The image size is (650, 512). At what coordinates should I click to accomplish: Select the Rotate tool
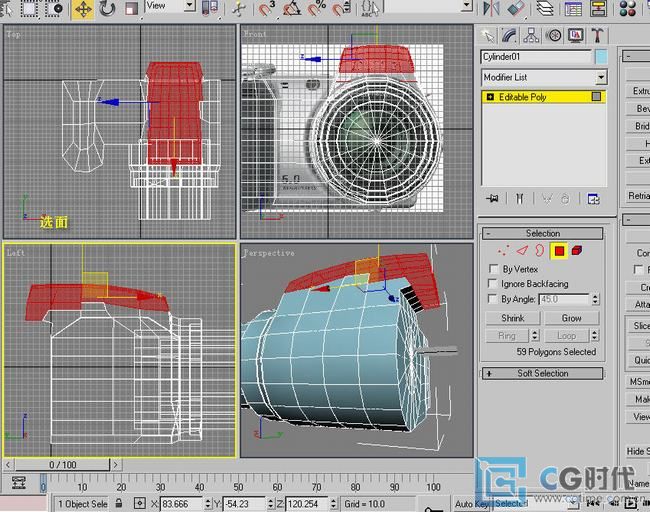(107, 9)
